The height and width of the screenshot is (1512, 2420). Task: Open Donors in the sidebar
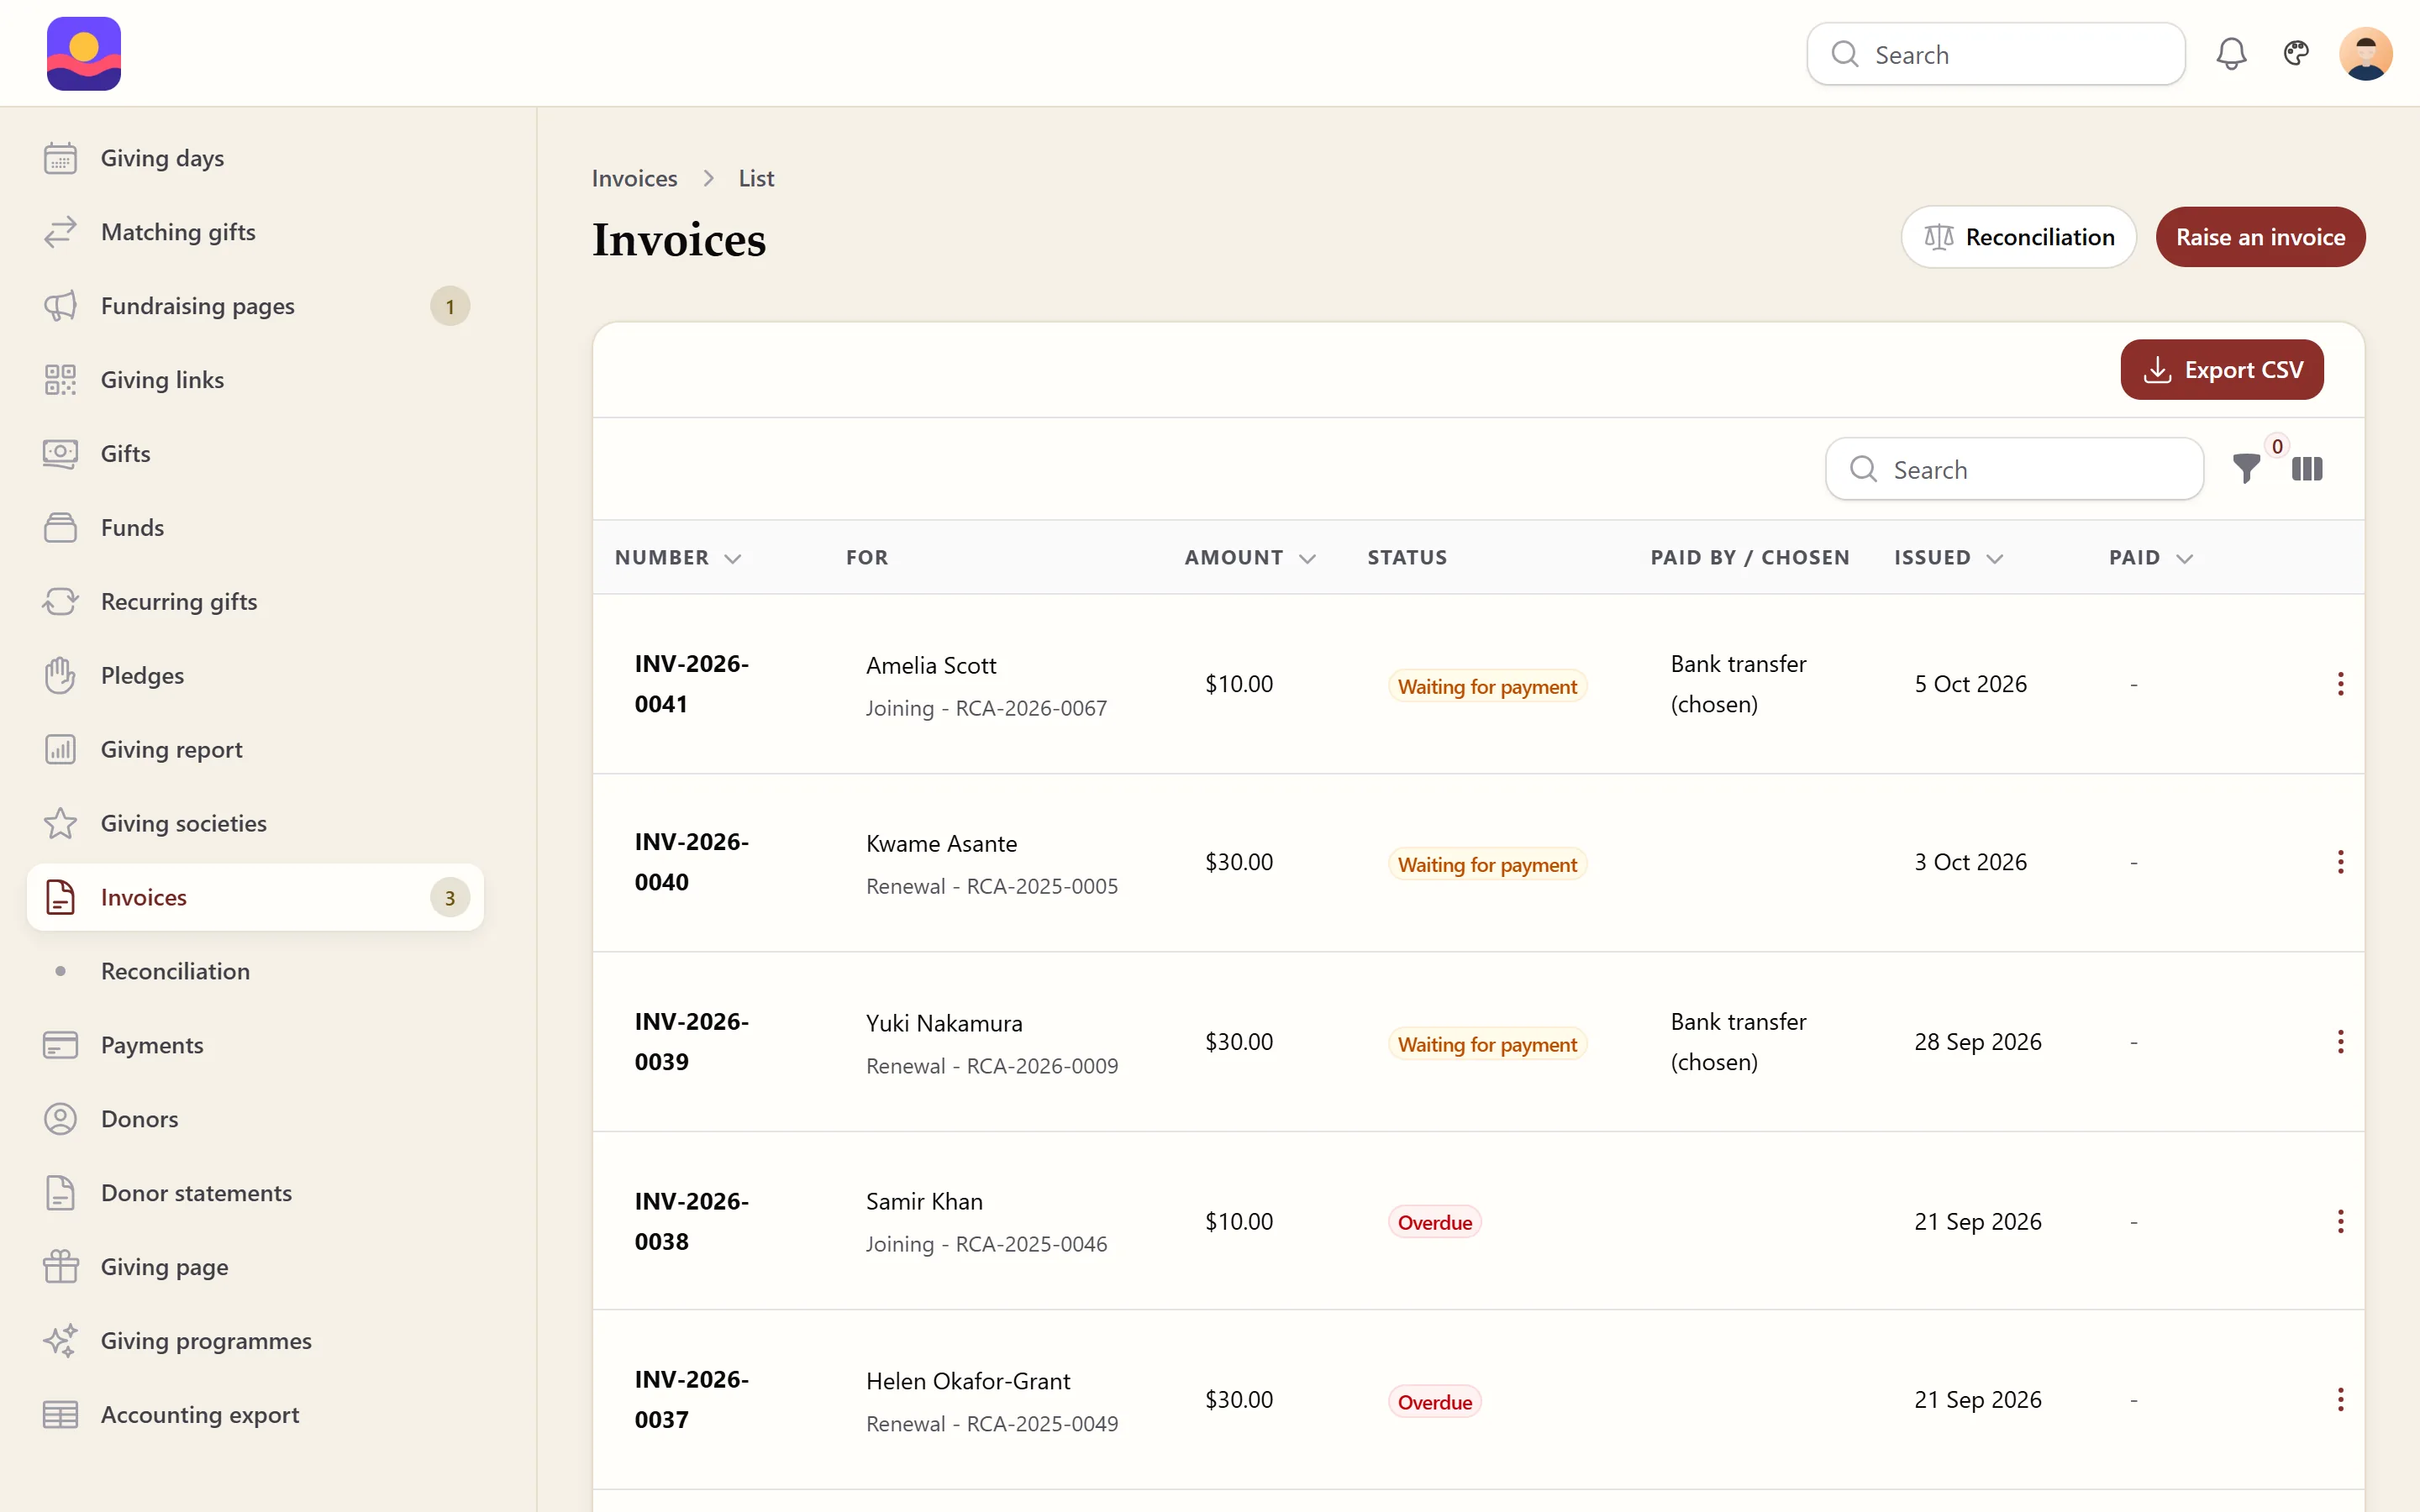(255, 1119)
